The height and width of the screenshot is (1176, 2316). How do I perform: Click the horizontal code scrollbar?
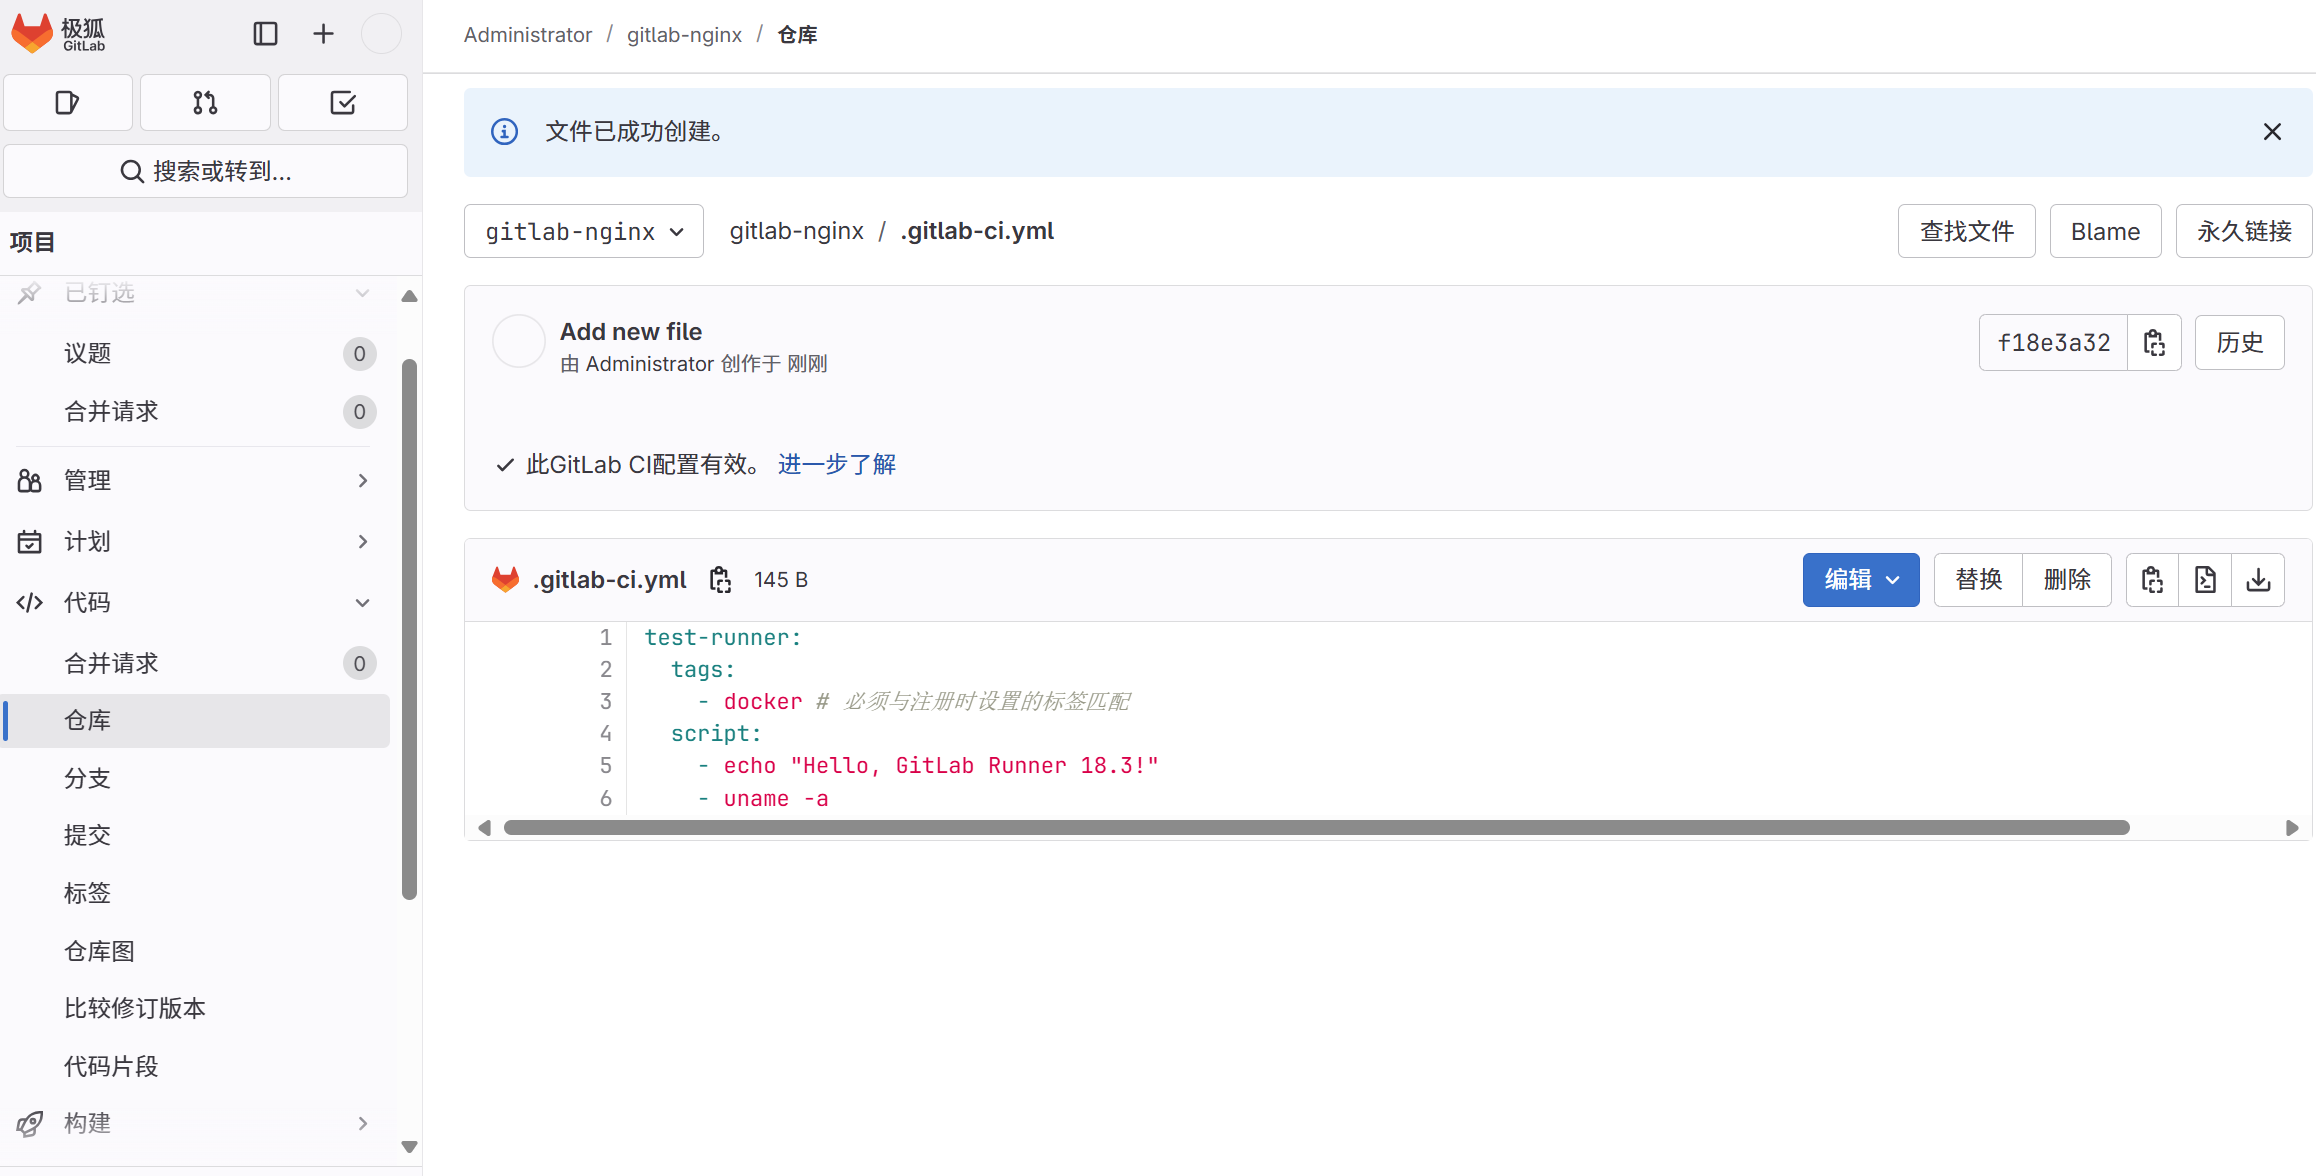[x=1316, y=828]
